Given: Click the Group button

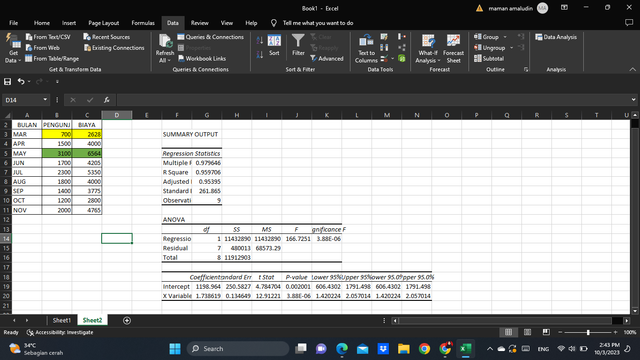Looking at the screenshot, I should [487, 37].
